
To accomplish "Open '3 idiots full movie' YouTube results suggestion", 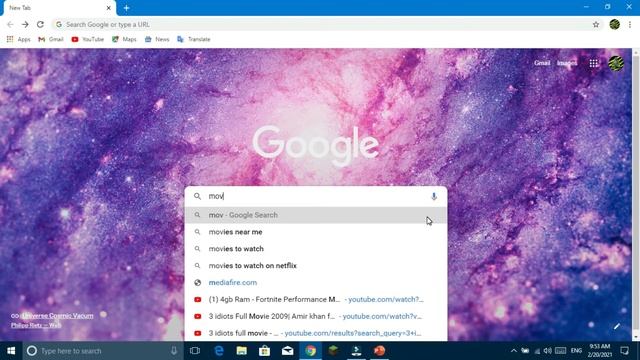I will [316, 333].
